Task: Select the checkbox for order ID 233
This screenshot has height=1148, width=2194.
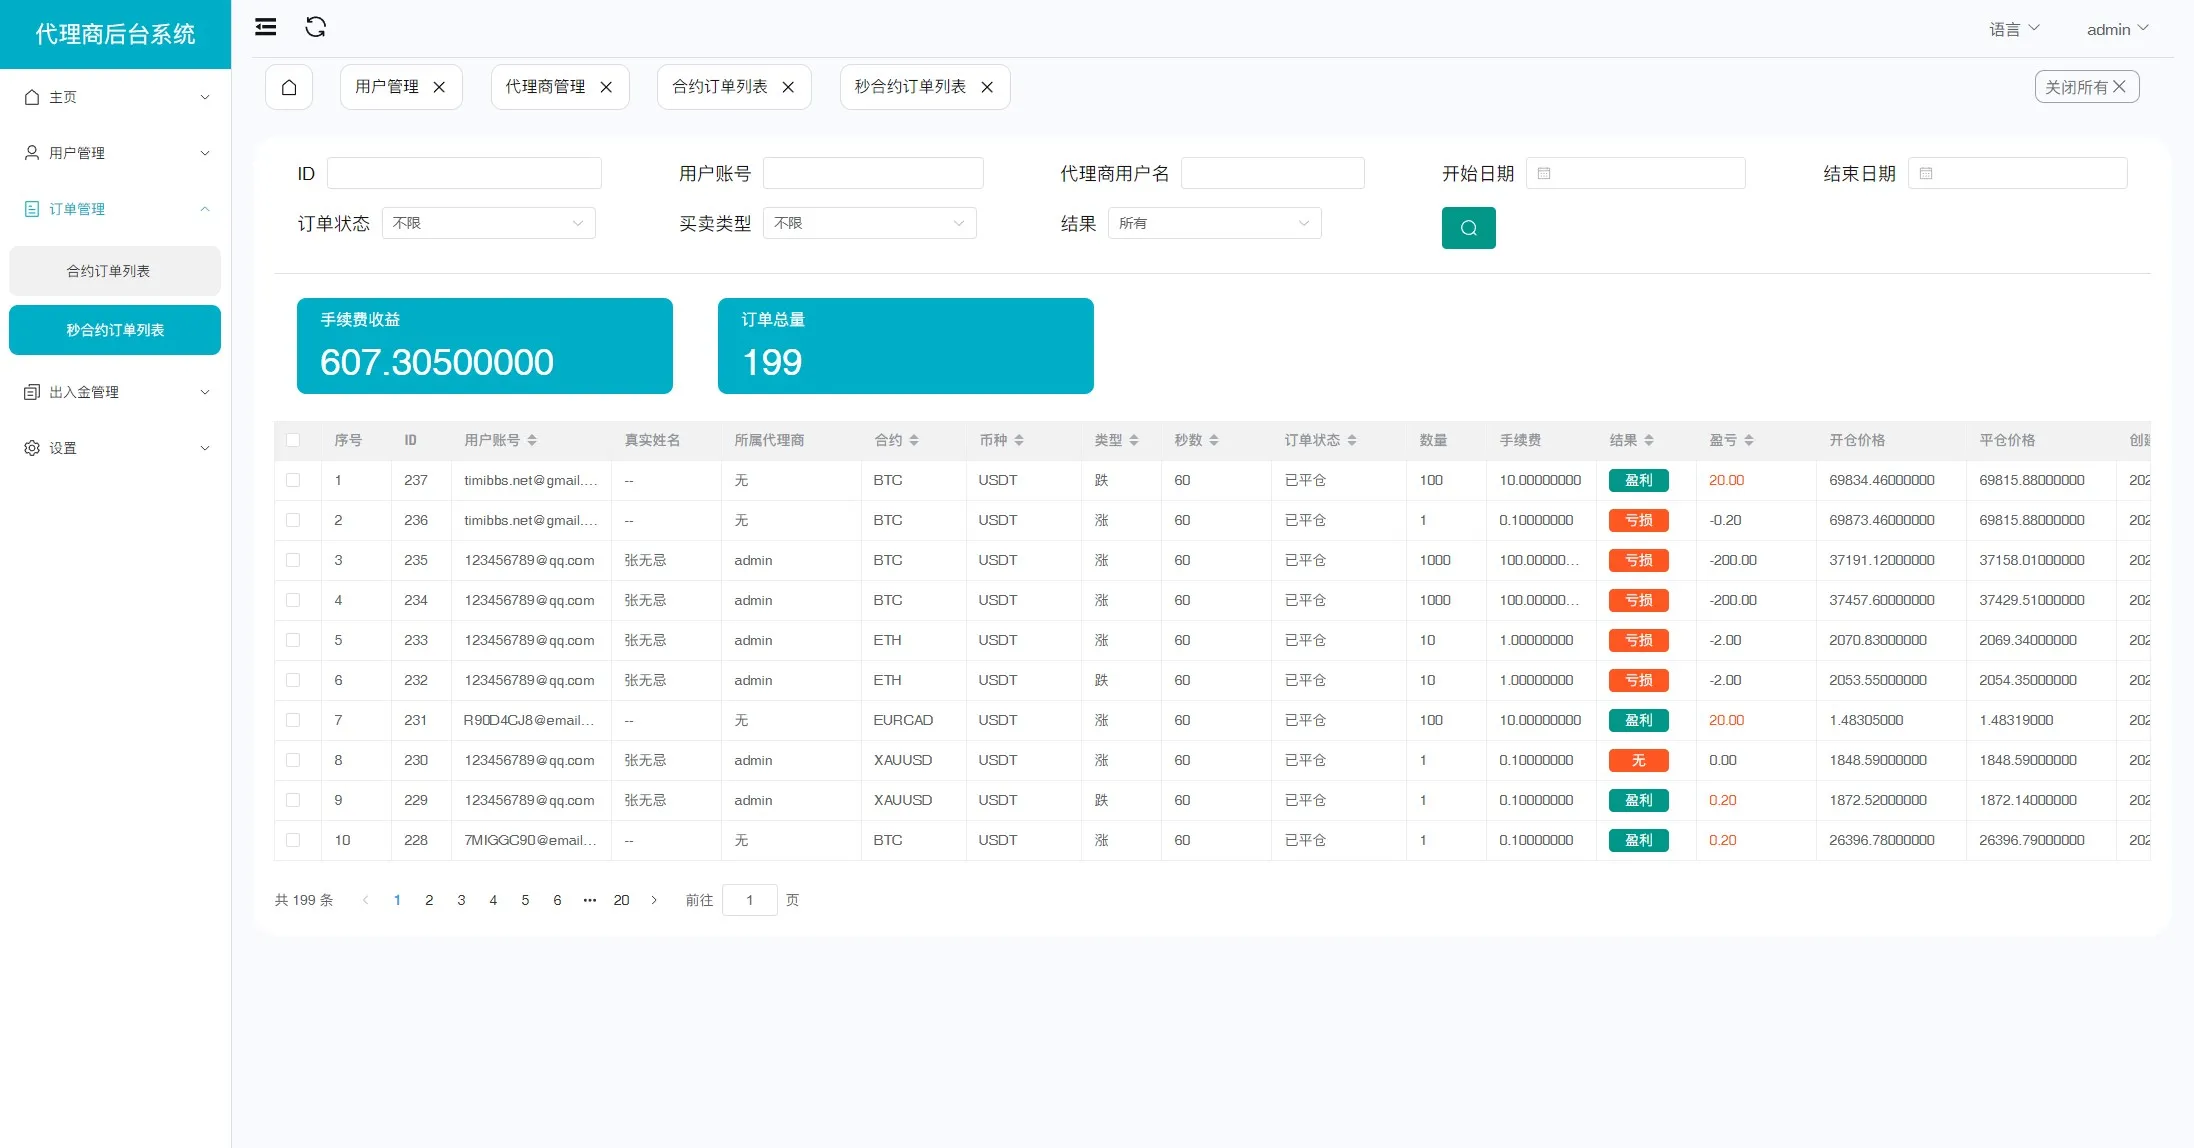Action: tap(293, 640)
